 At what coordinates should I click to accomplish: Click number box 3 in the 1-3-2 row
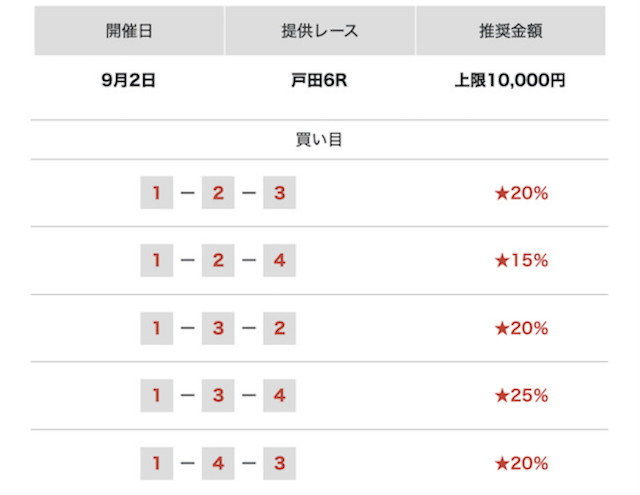[218, 328]
